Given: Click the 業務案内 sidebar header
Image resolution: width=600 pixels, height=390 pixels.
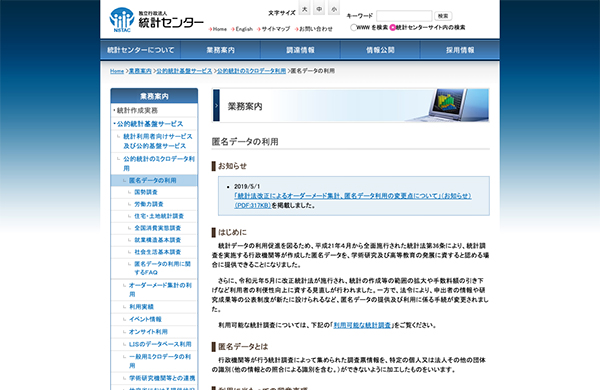Looking at the screenshot, I should 154,96.
